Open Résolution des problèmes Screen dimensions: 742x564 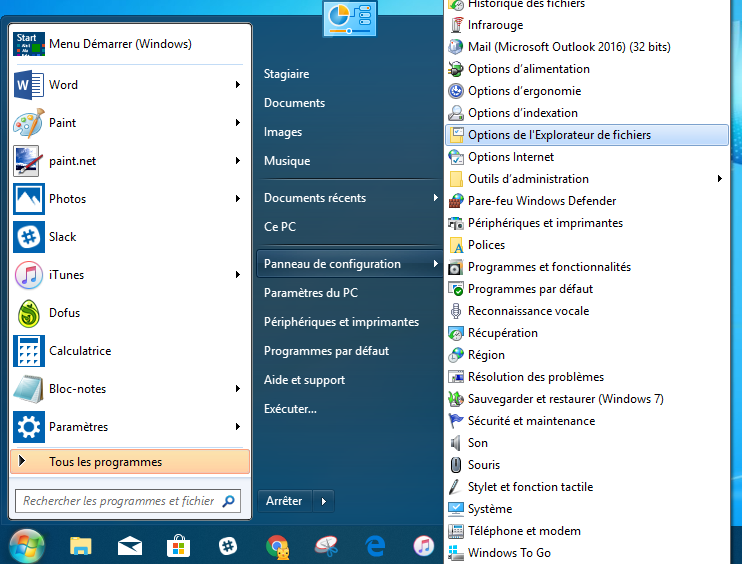tap(587, 377)
